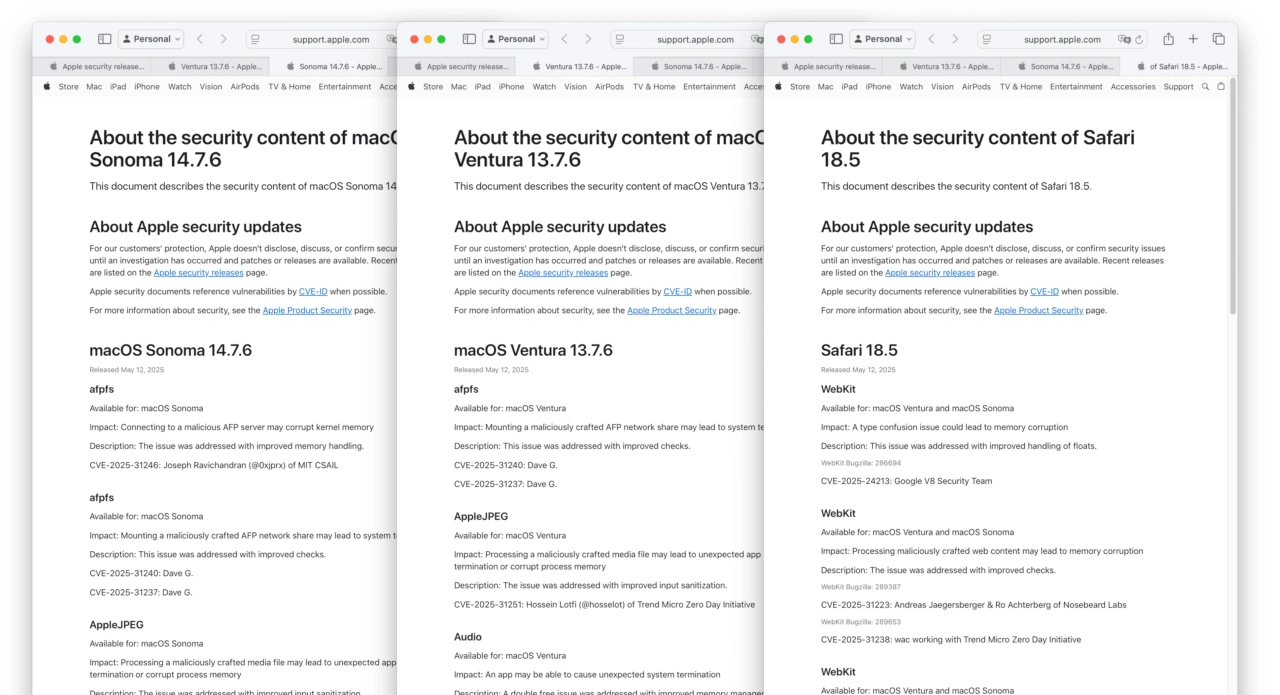Expand the Personal profile dropdown in the Ventura window
This screenshot has width=1280, height=695.
(x=516, y=39)
